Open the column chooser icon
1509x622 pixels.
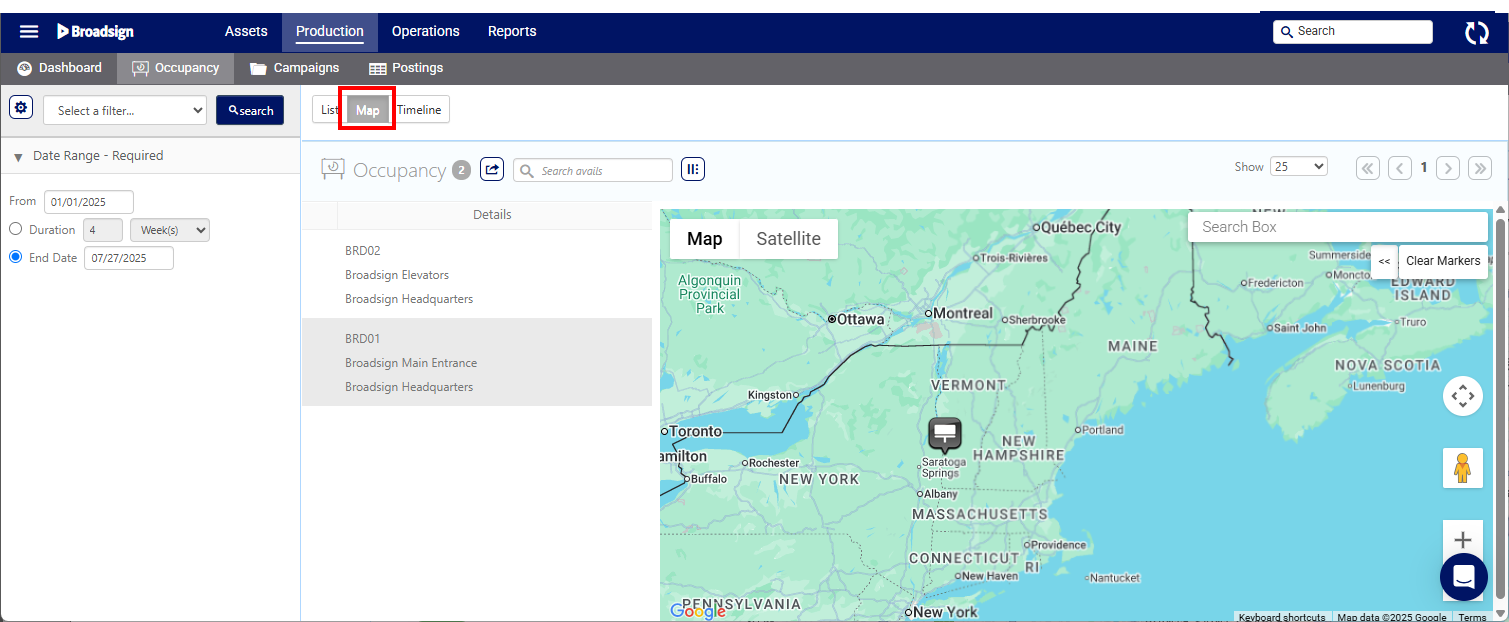click(x=693, y=169)
